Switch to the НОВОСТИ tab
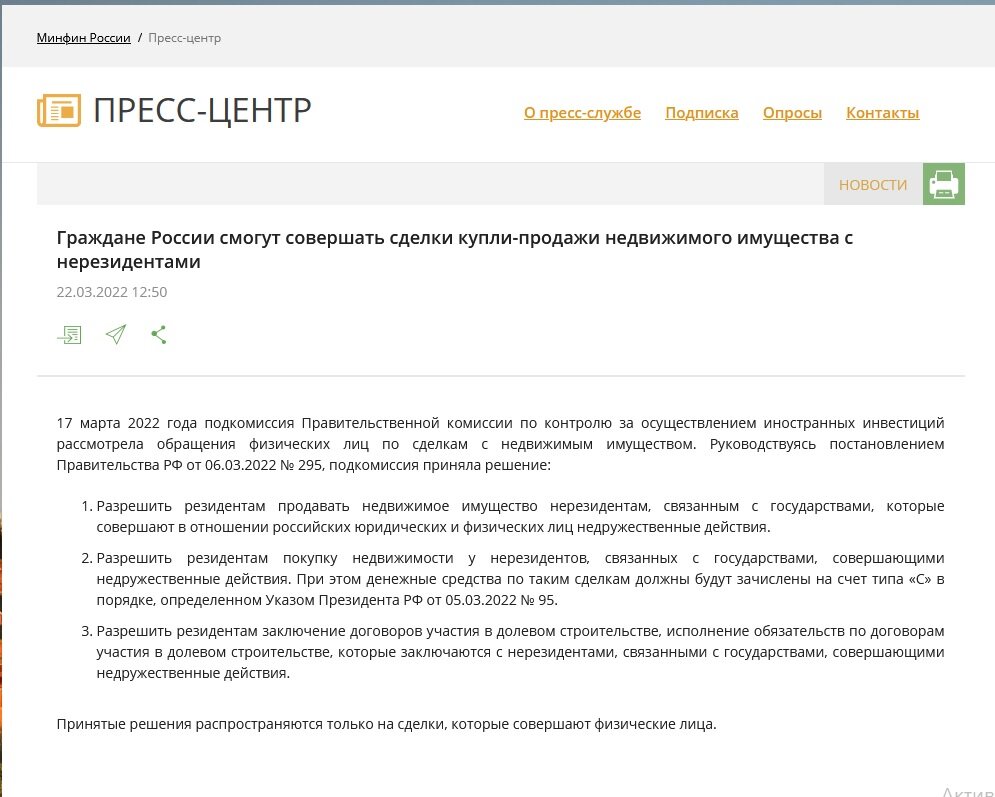Screen dimensions: 995x797 (x=873, y=185)
